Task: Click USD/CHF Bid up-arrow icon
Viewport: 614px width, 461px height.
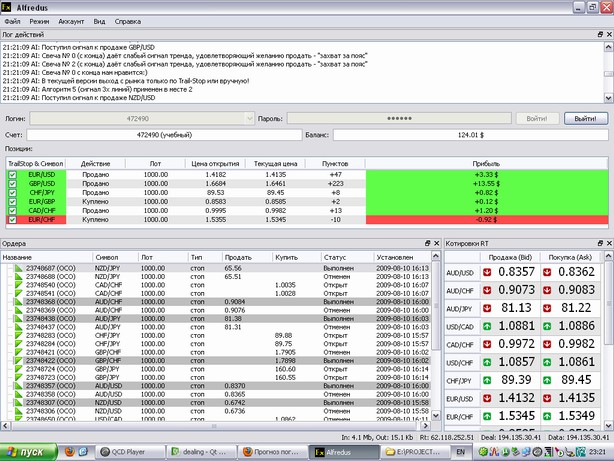Action: [487, 362]
